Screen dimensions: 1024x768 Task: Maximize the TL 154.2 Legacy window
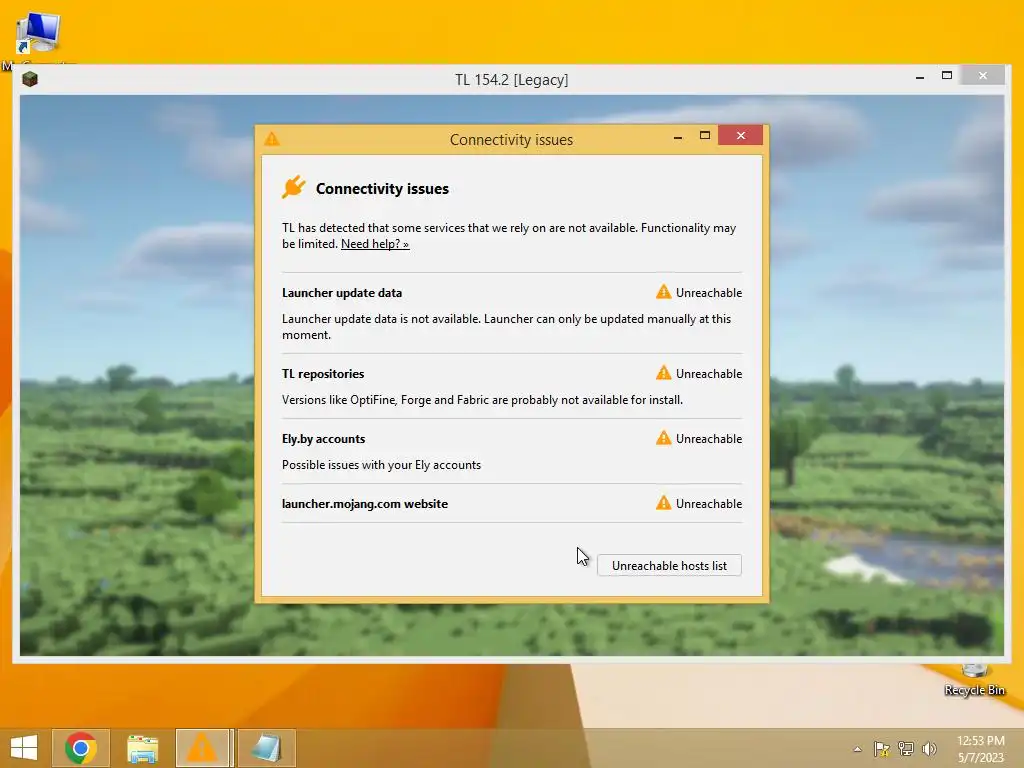(947, 76)
